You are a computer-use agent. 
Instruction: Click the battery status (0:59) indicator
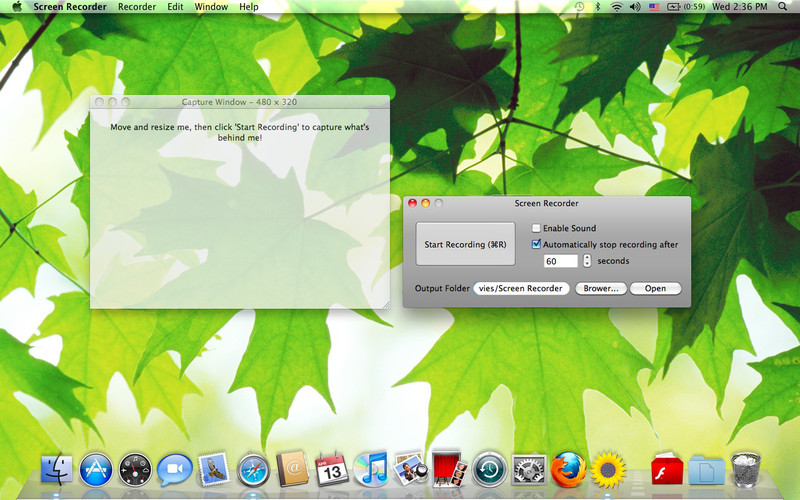[x=686, y=7]
